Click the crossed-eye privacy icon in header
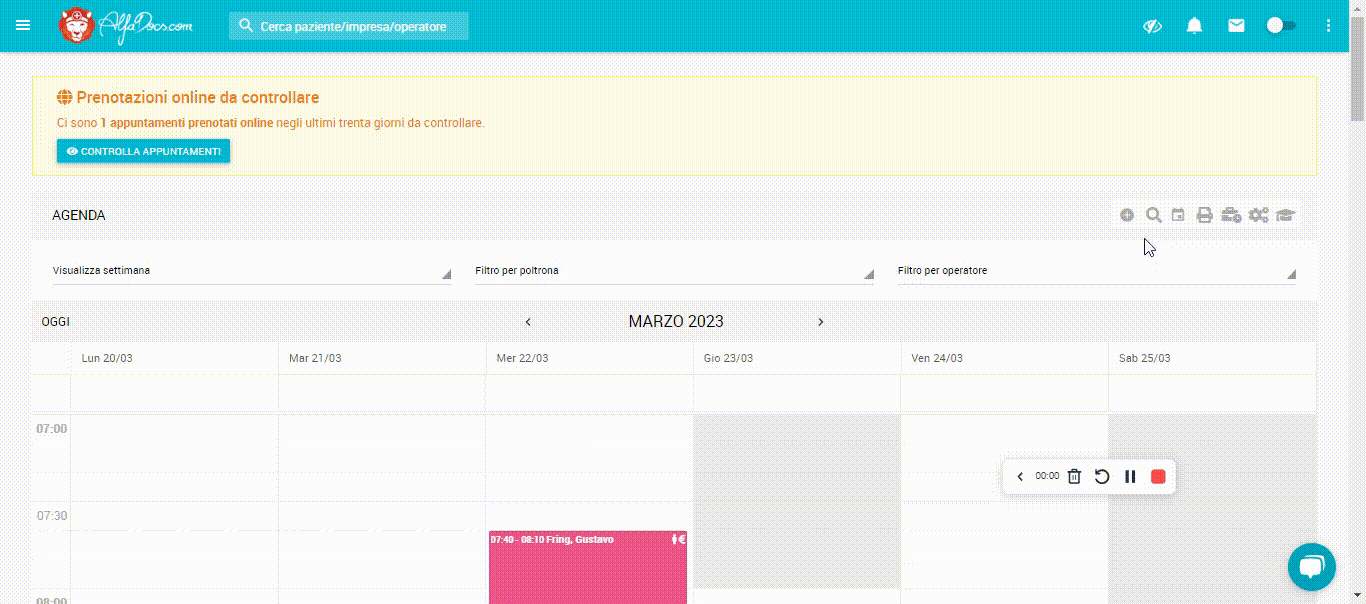The width and height of the screenshot is (1366, 604). tap(1152, 26)
